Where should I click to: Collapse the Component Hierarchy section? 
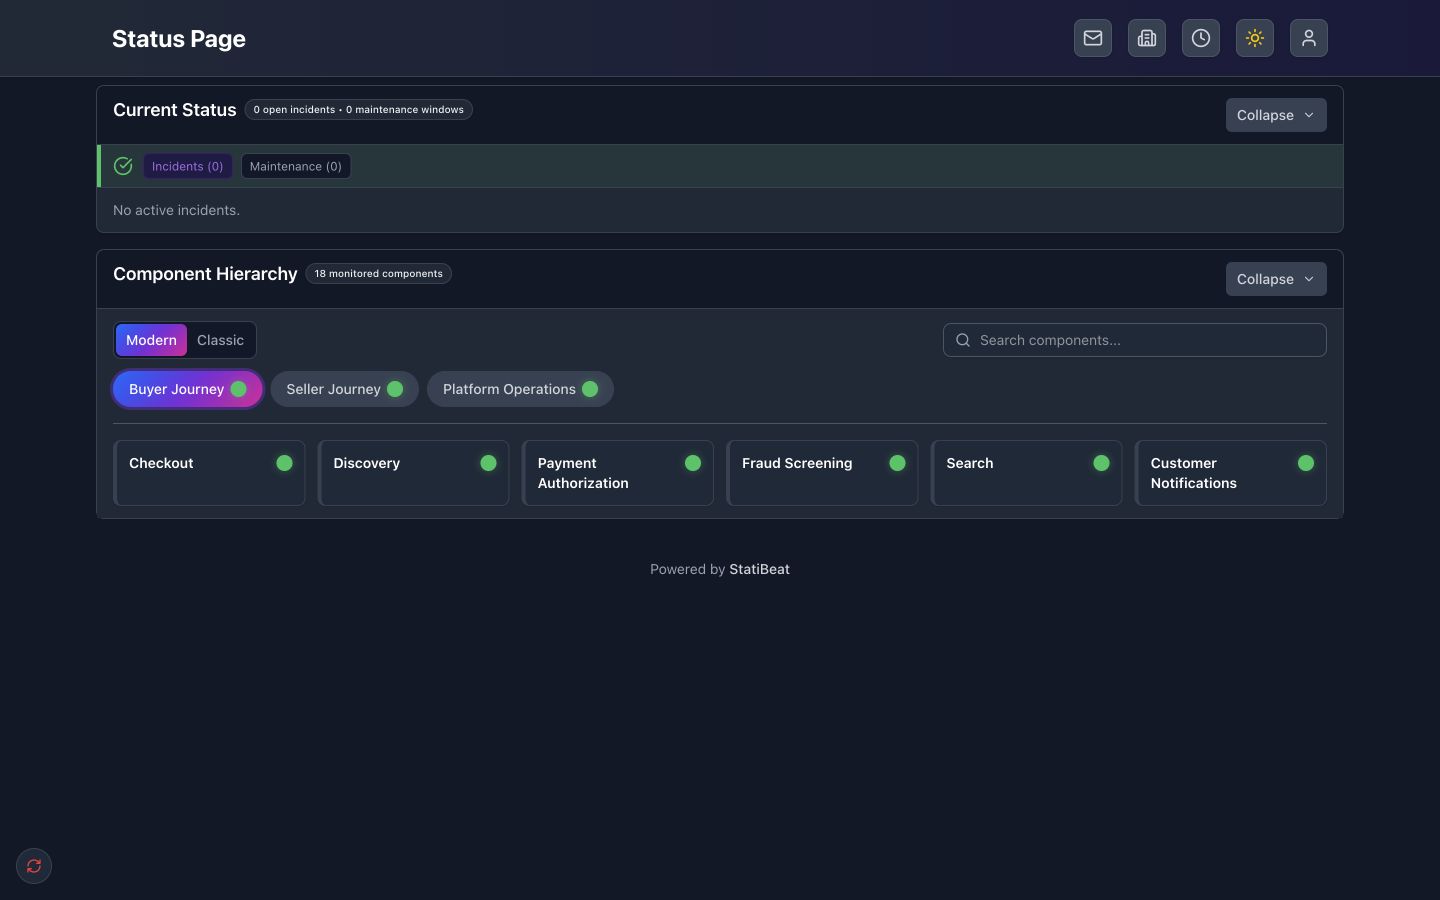1276,279
